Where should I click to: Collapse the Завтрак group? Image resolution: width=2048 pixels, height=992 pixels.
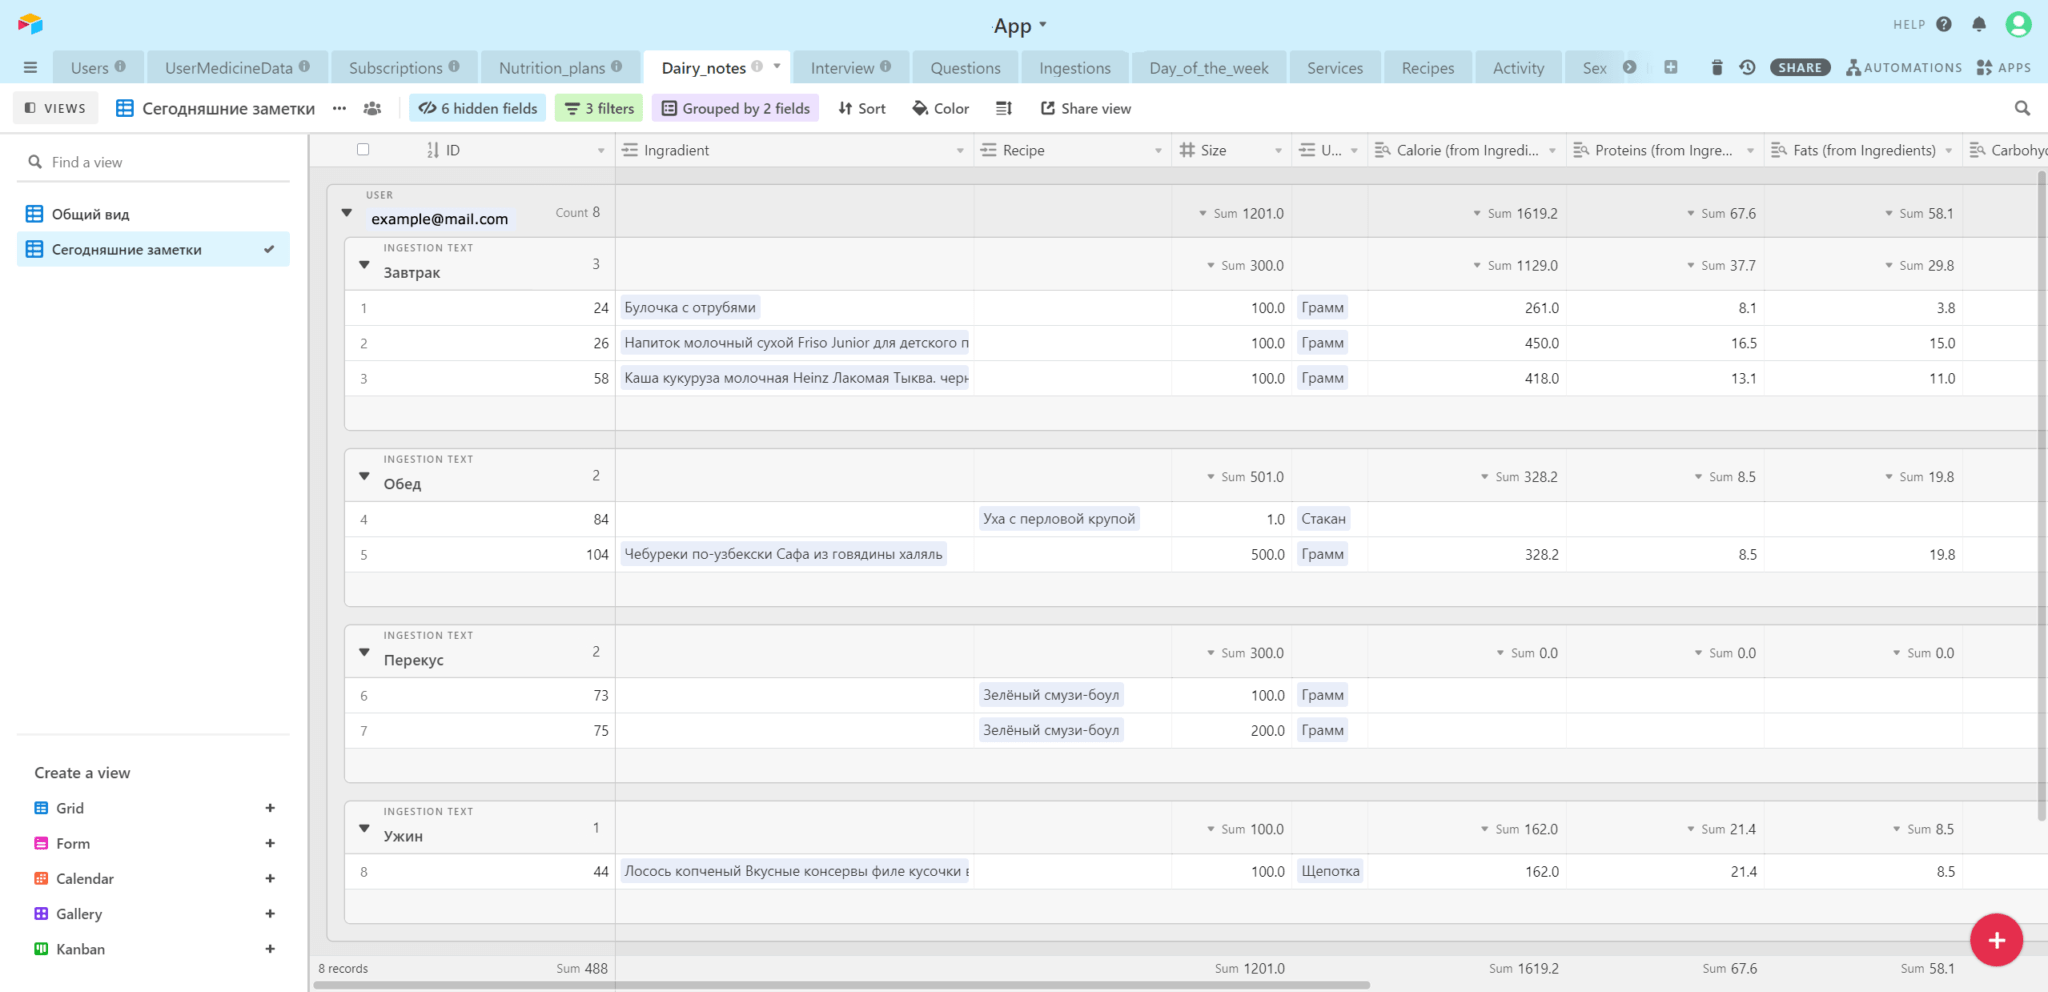click(x=364, y=265)
